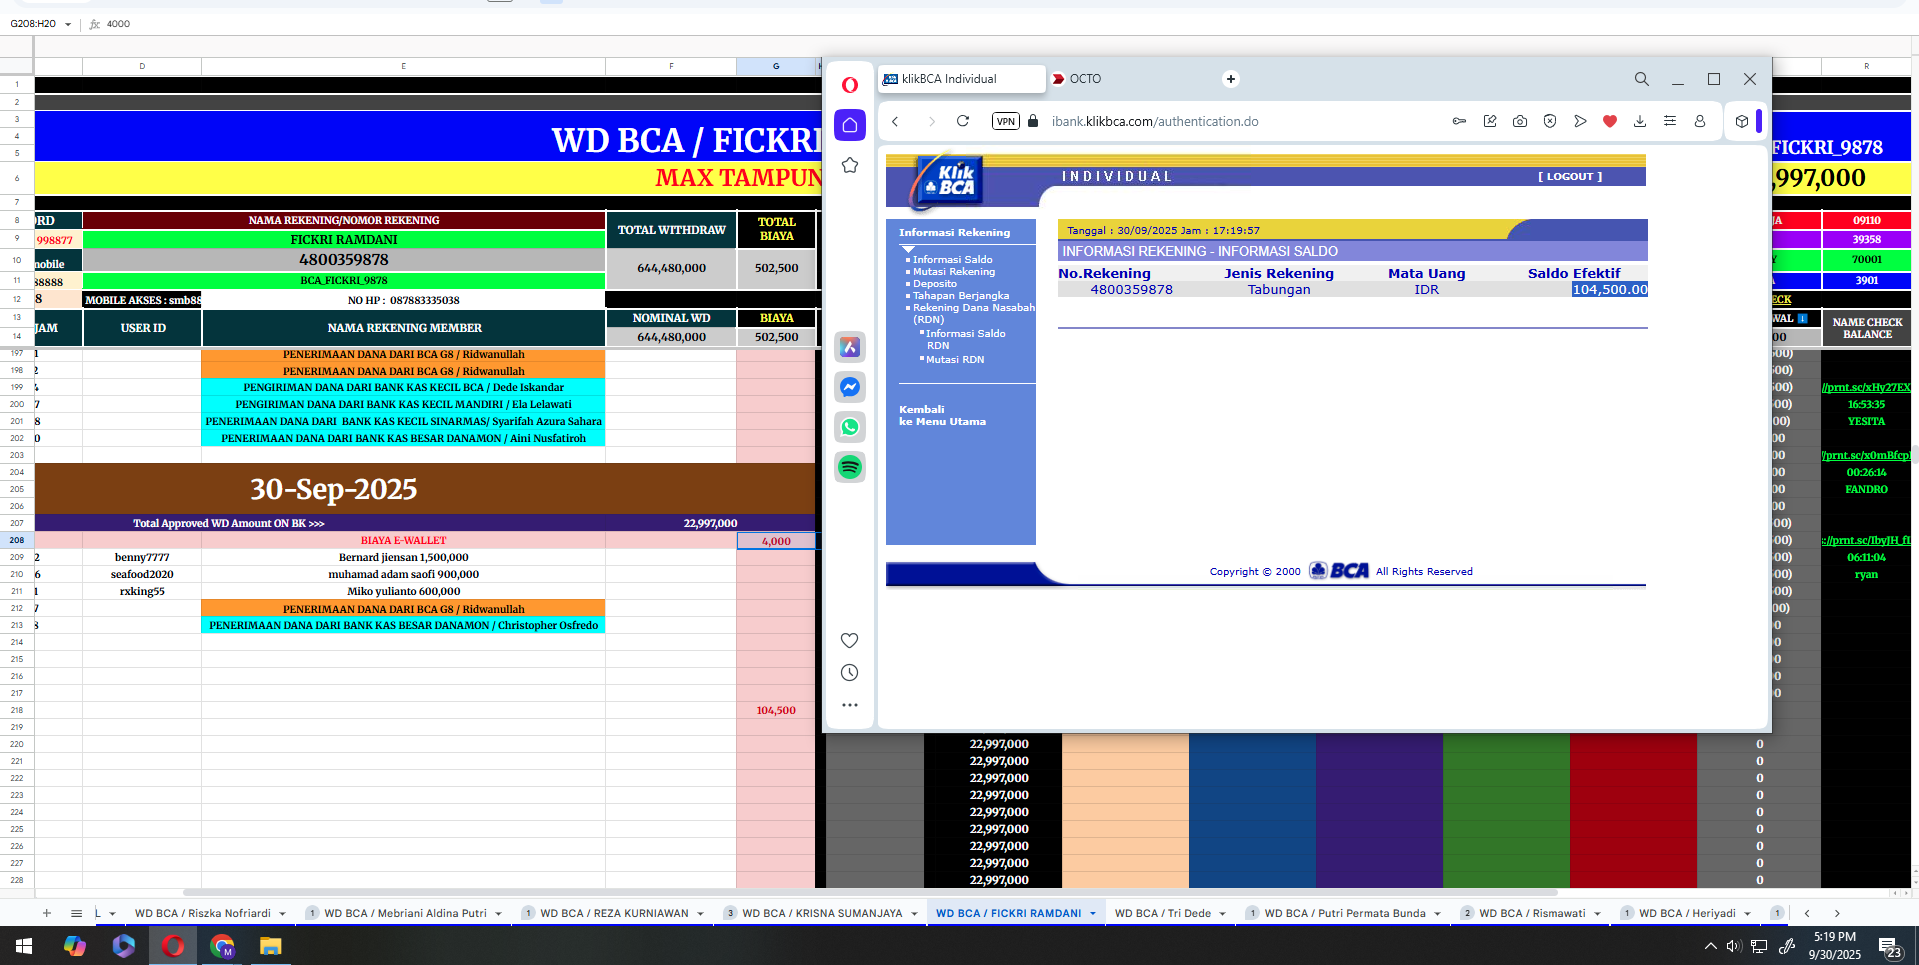
Task: Open spreadsheet Name Box dropdown arrow
Action: [68, 24]
